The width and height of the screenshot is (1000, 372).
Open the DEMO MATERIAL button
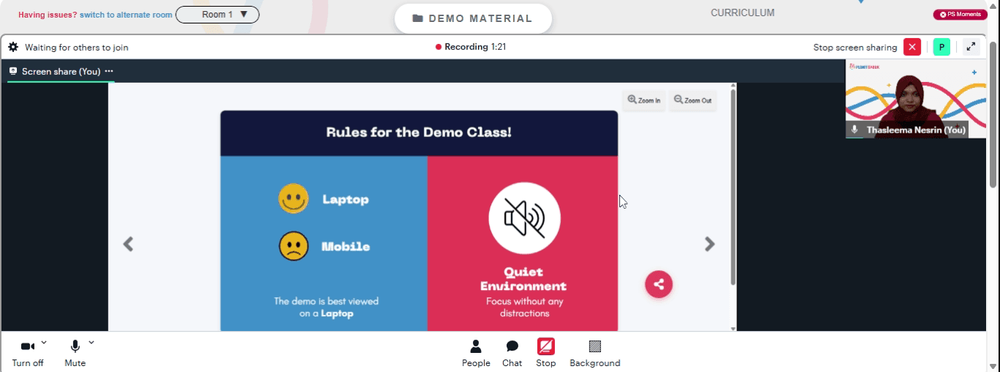pos(473,19)
